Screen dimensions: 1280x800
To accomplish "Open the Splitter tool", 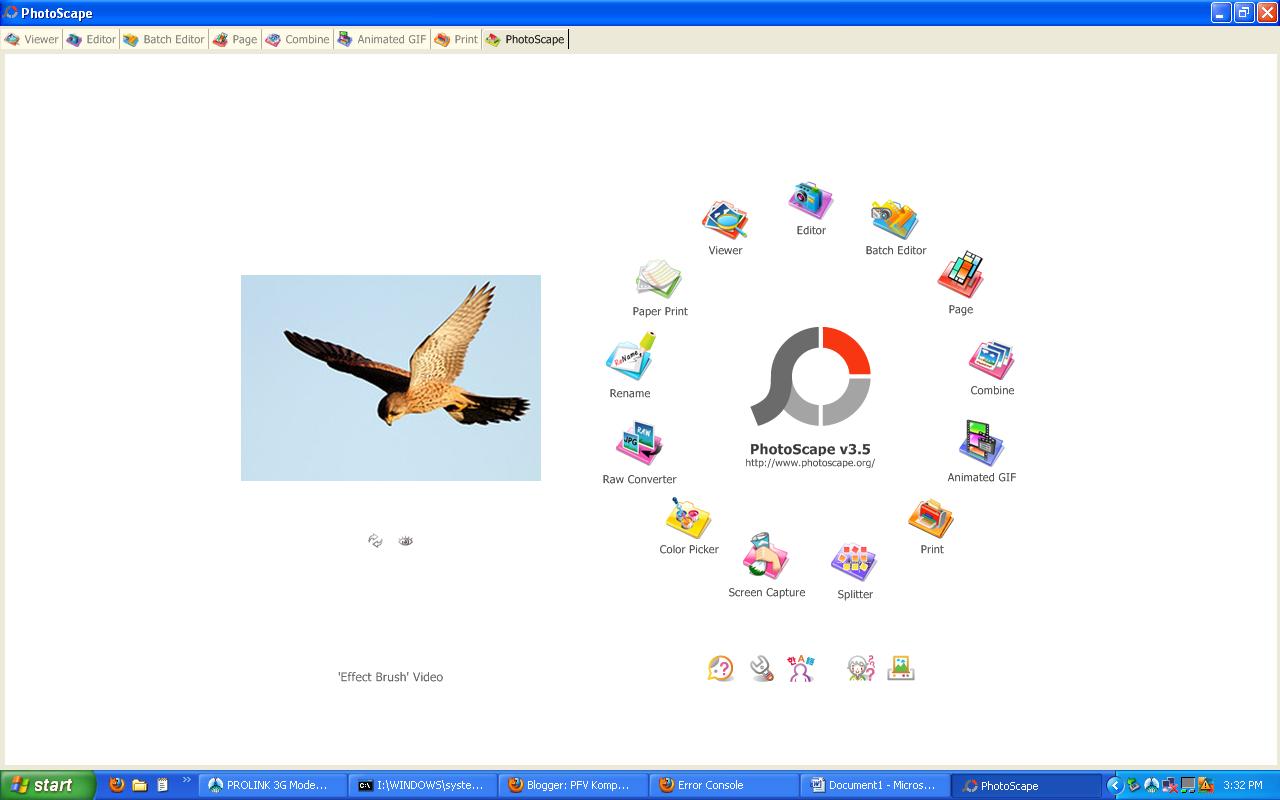I will click(854, 563).
